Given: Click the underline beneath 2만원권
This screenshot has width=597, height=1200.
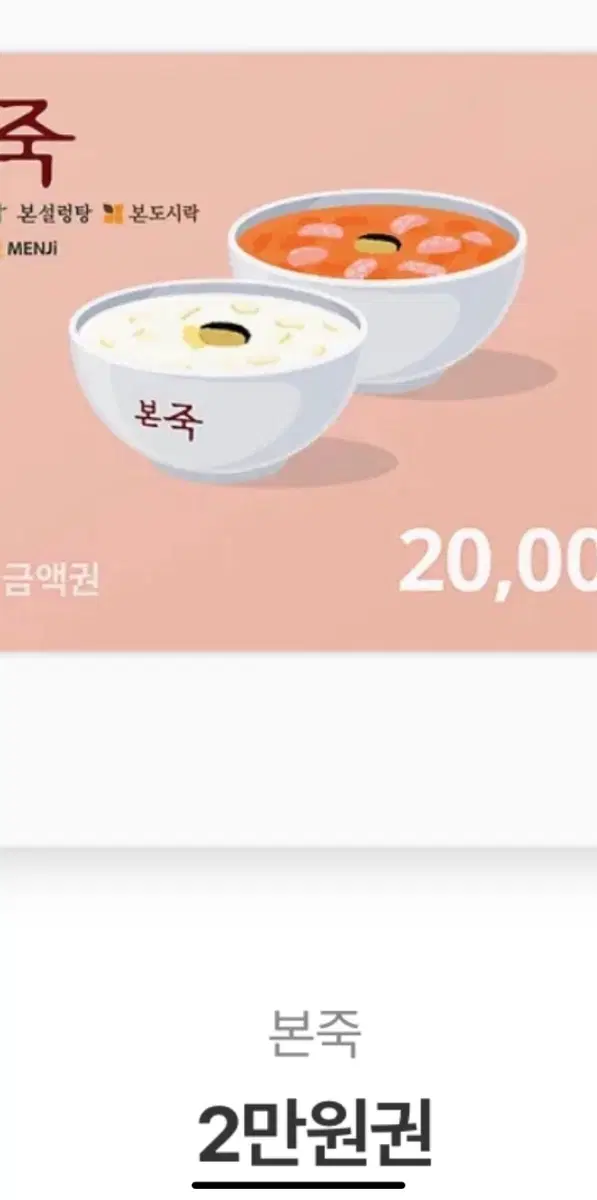Looking at the screenshot, I should click(299, 1187).
